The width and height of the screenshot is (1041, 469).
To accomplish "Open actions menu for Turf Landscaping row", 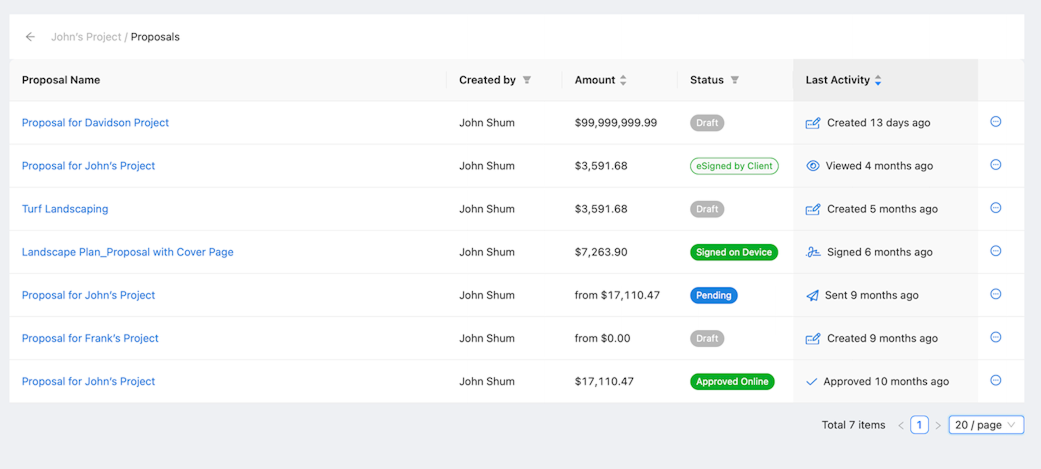I will click(x=995, y=208).
